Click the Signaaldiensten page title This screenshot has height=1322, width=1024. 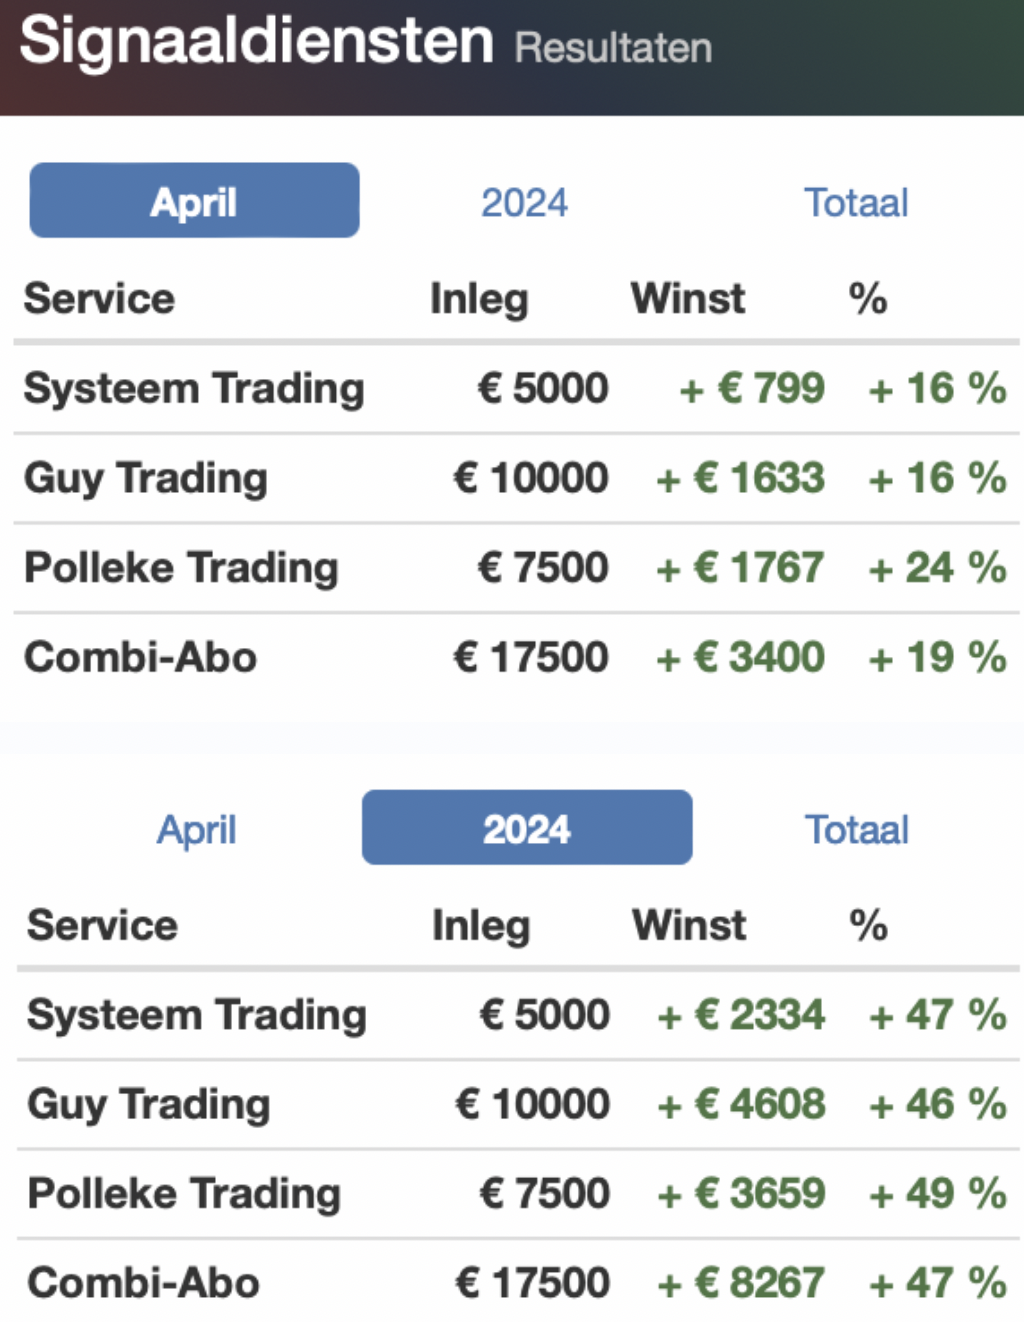[257, 42]
